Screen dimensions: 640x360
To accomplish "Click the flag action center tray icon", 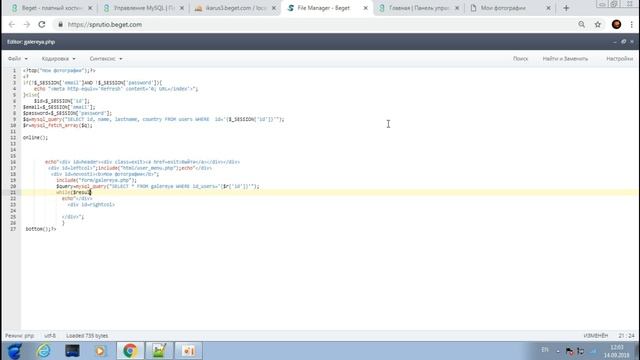I will pos(570,351).
